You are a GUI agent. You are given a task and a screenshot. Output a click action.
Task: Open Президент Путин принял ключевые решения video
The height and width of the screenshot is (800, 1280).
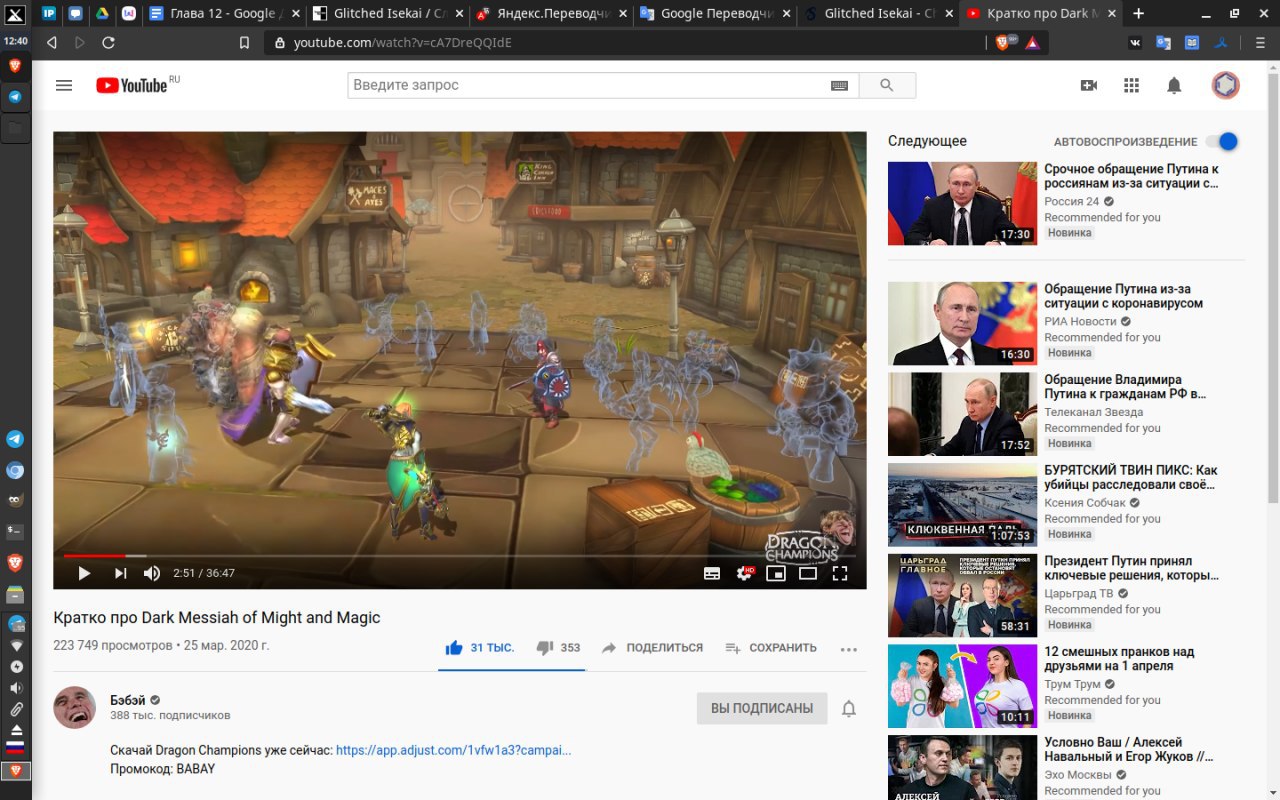pyautogui.click(x=962, y=595)
